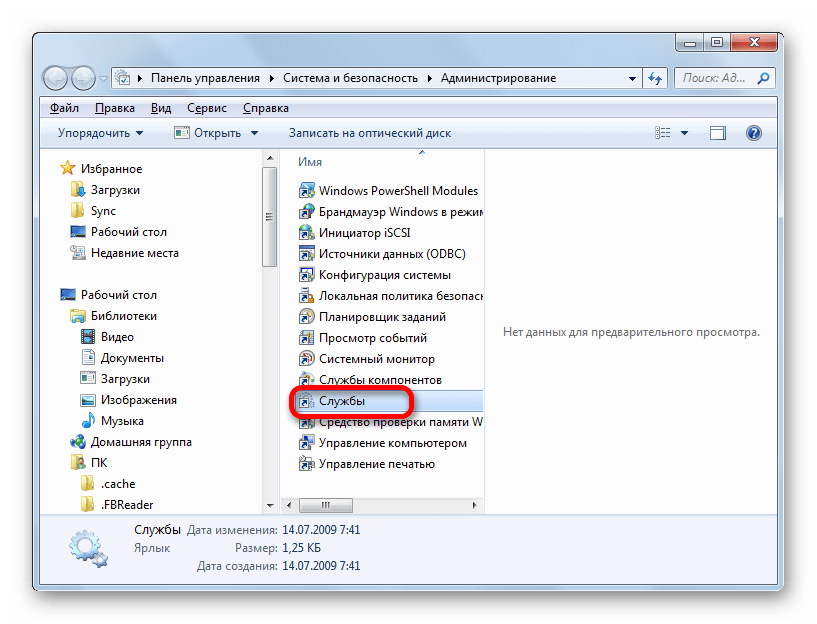The height and width of the screenshot is (624, 817).
Task: Go back with the Back arrow button
Action: pos(56,79)
